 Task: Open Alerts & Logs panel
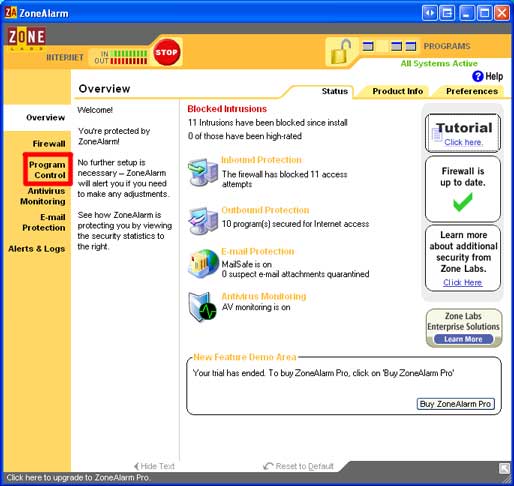(x=36, y=249)
